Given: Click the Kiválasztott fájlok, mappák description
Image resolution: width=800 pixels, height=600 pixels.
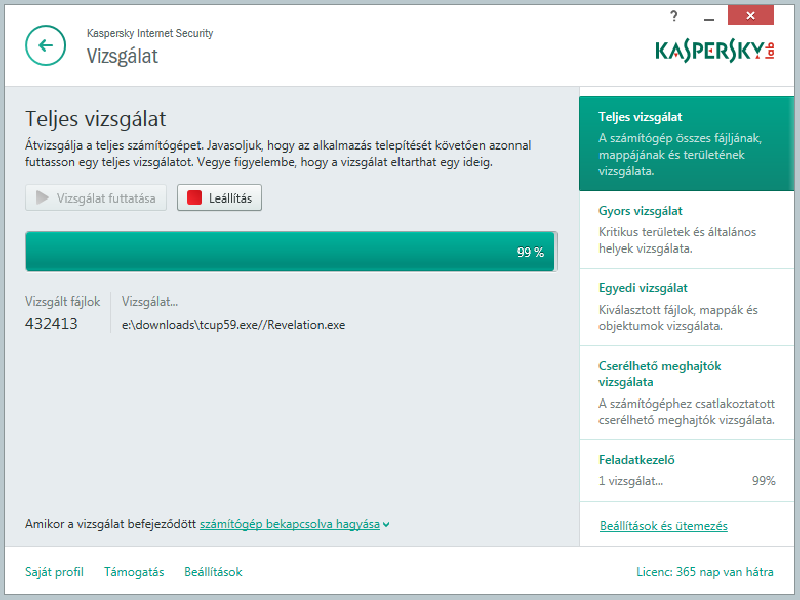Looking at the screenshot, I should [678, 318].
